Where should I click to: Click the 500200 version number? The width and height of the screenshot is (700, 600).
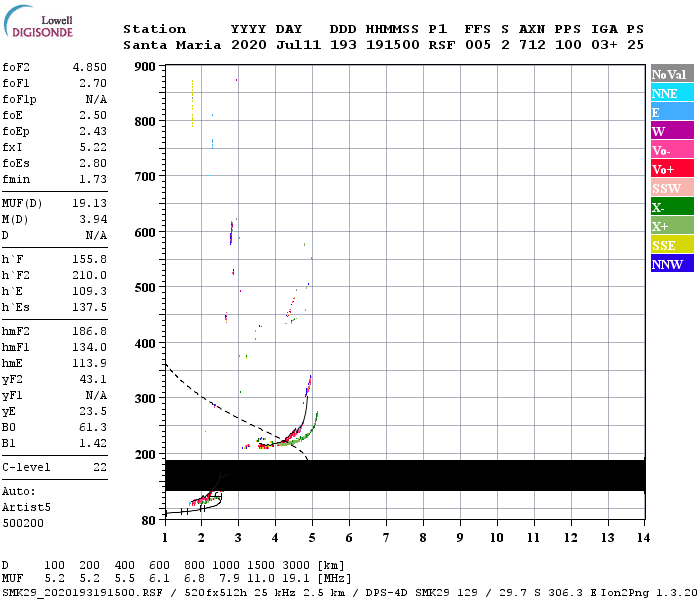click(23, 523)
